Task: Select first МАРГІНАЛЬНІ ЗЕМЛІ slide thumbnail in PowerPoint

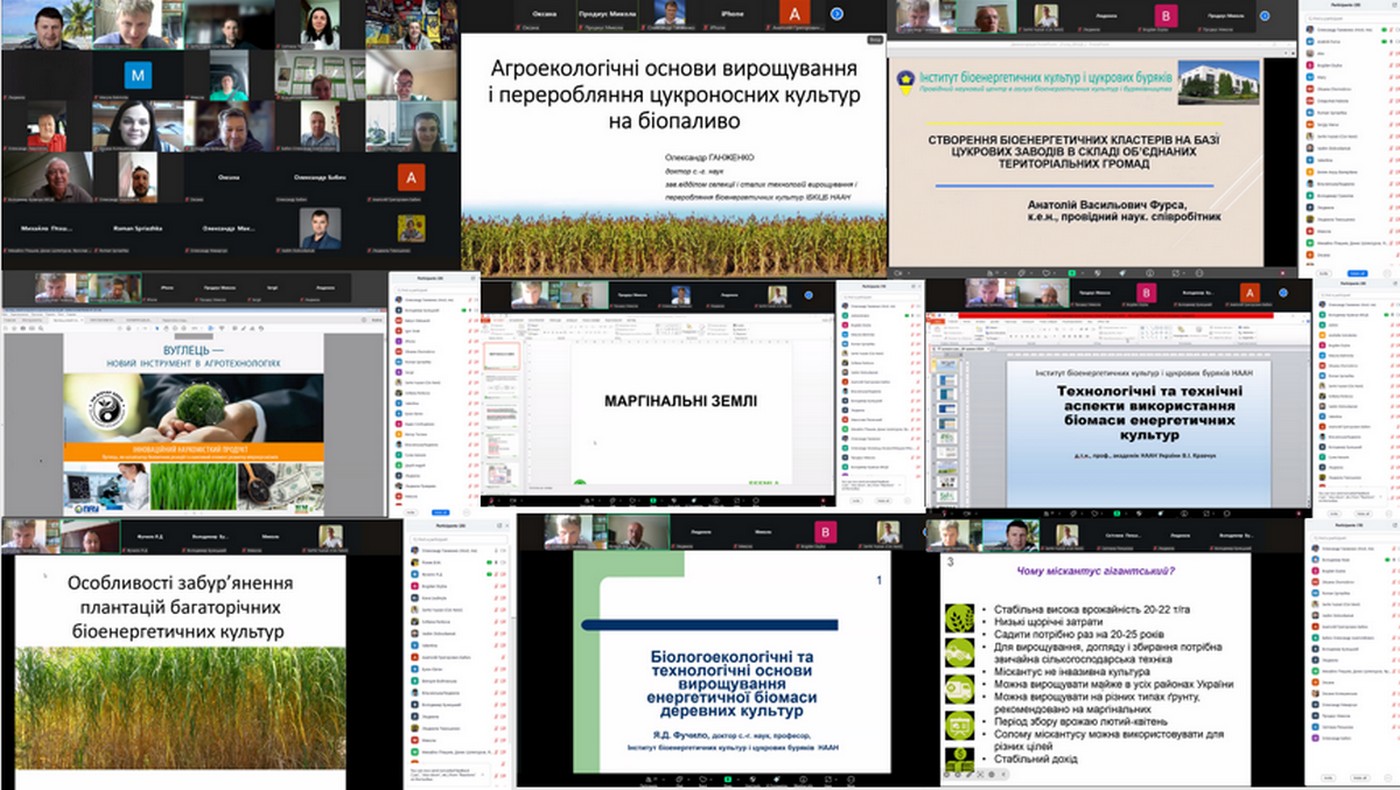Action: (x=502, y=353)
